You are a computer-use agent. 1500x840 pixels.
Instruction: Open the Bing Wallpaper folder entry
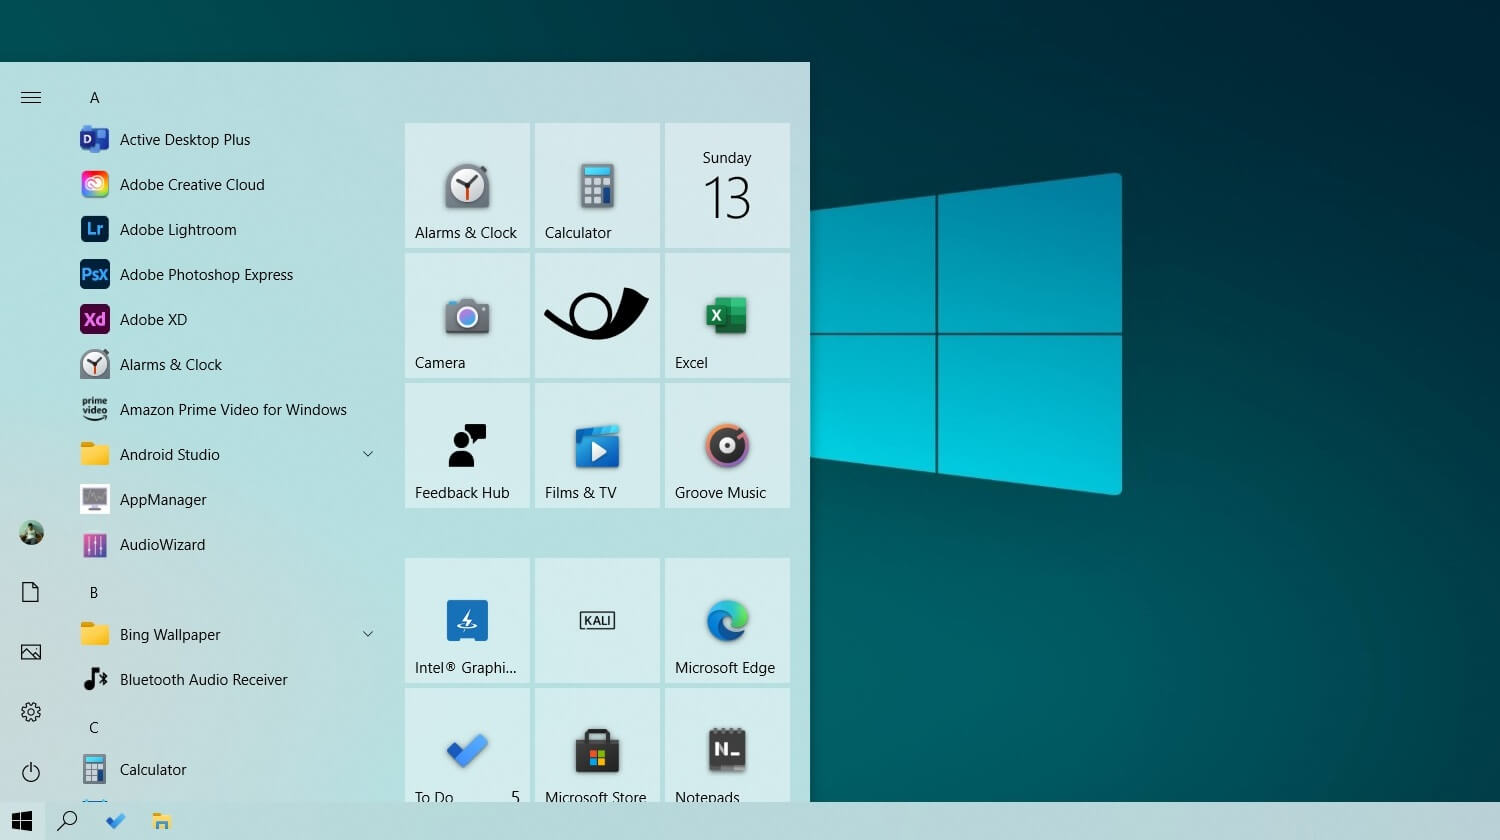(228, 635)
